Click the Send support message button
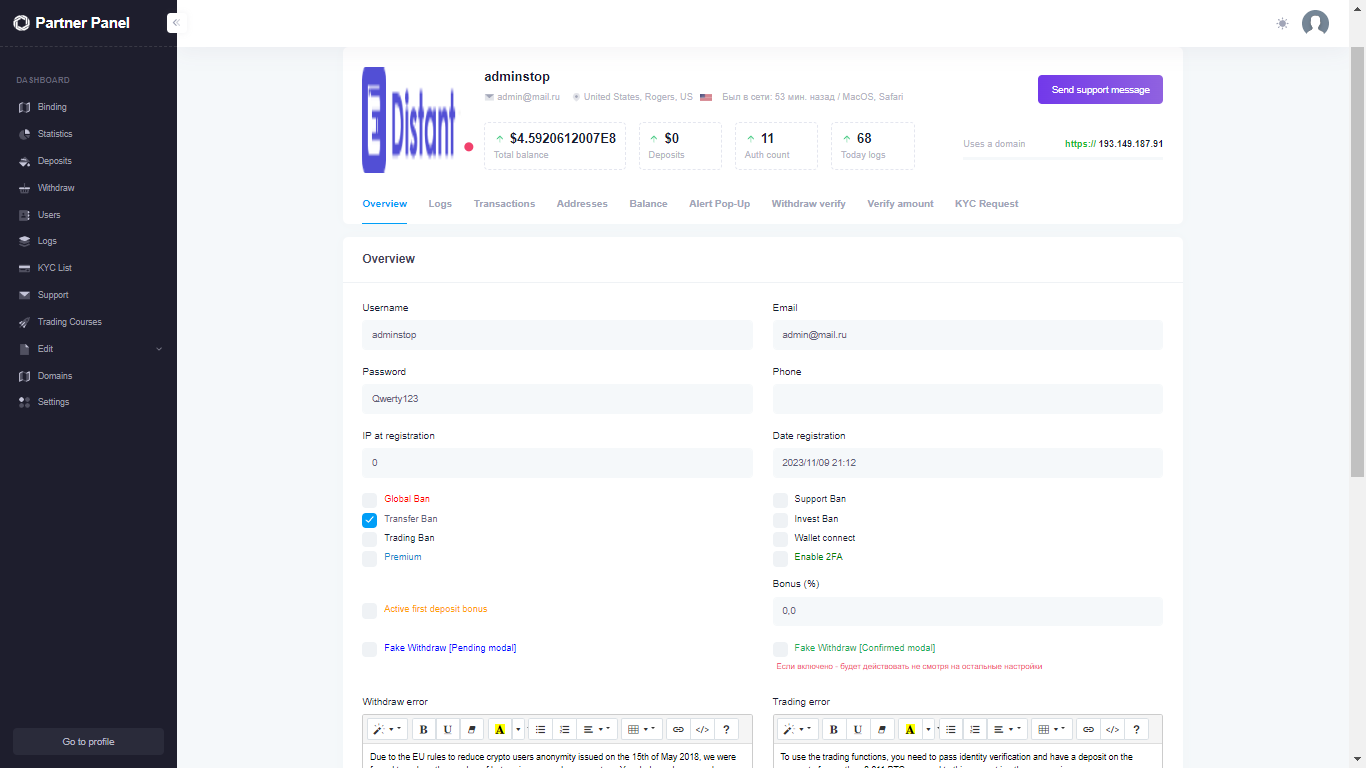The image size is (1366, 768). pos(1100,90)
